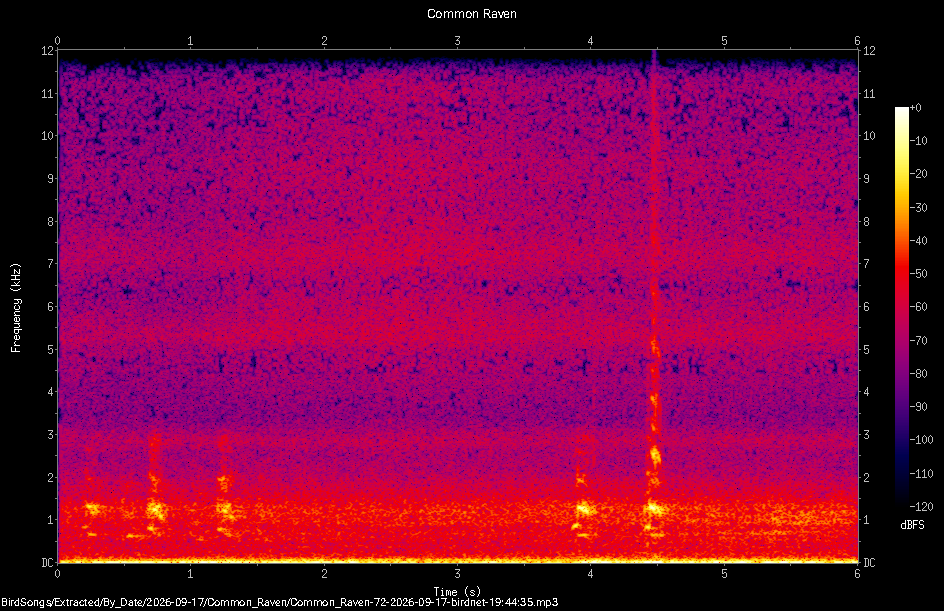The height and width of the screenshot is (611, 944).
Task: Click "2" on the top time axis
Action: point(324,41)
